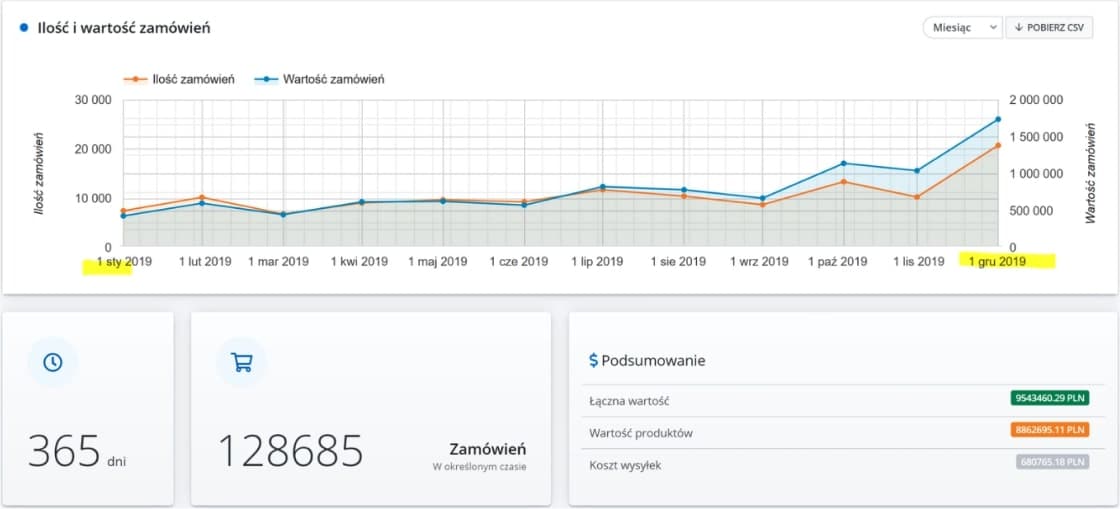Select the December 2019 blue data point
This screenshot has width=1120, height=509.
(998, 119)
